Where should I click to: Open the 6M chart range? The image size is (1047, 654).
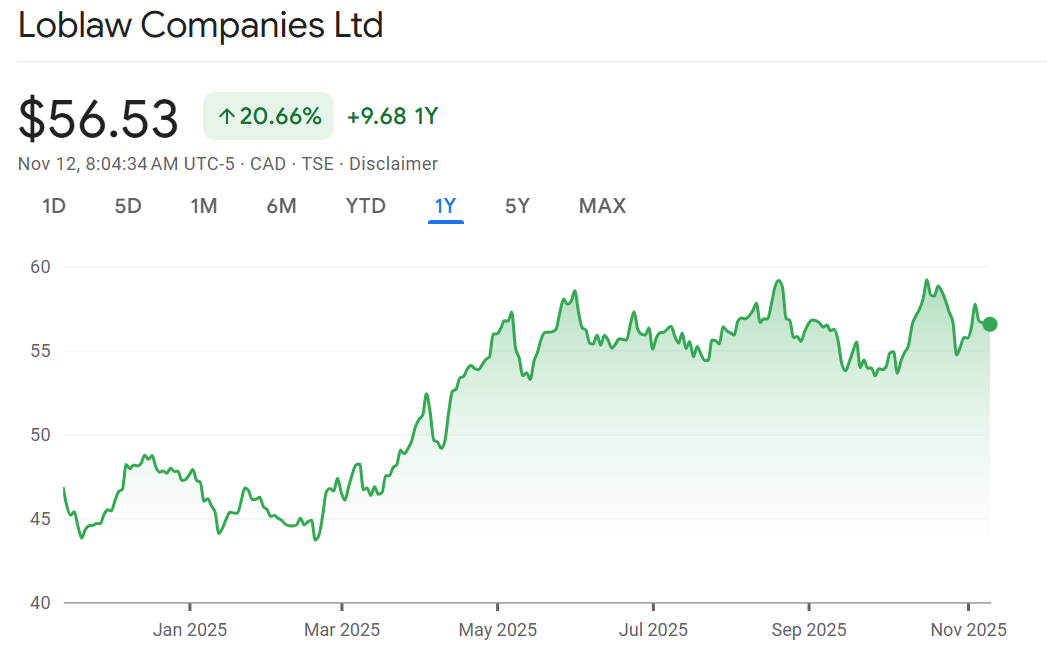pos(281,206)
